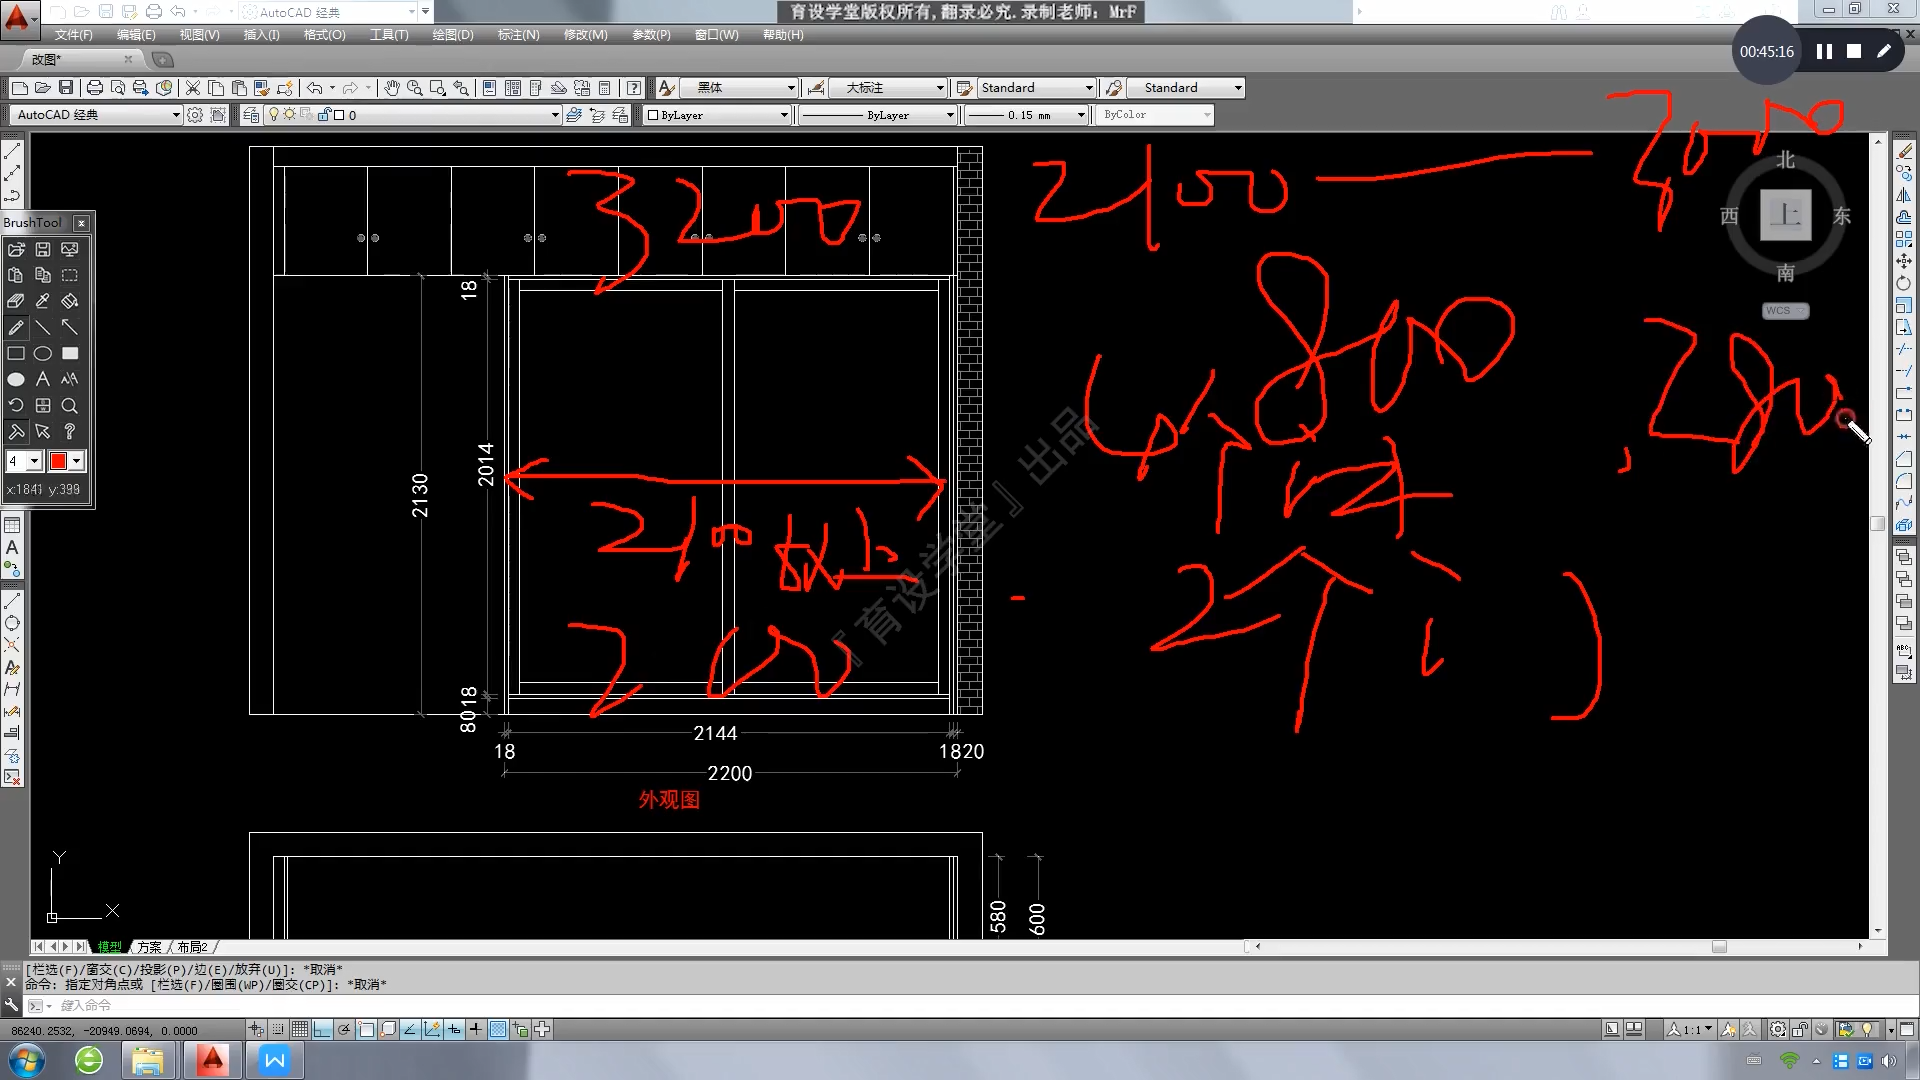This screenshot has width=1920, height=1080.
Task: Select the hollow ellipse tool in BrushTool
Action: (x=43, y=353)
